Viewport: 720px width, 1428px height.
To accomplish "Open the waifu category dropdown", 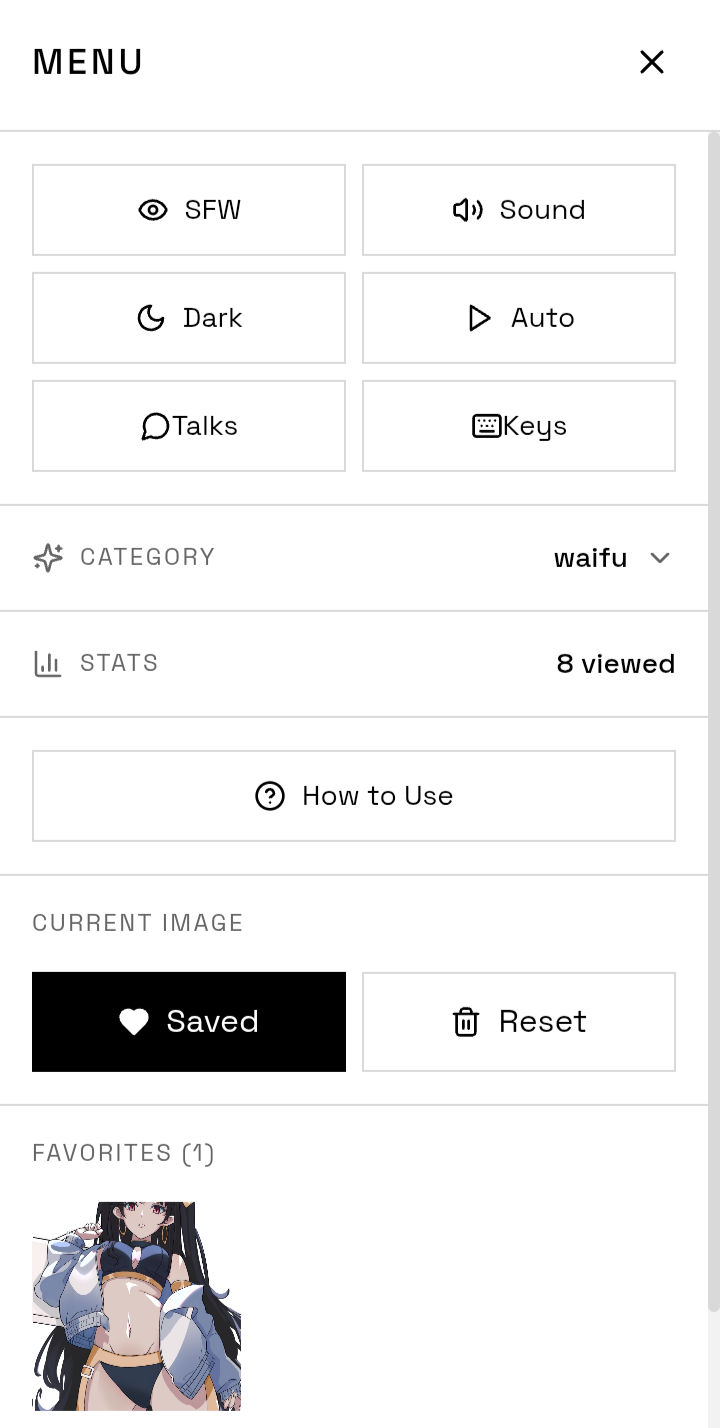I will (591, 558).
